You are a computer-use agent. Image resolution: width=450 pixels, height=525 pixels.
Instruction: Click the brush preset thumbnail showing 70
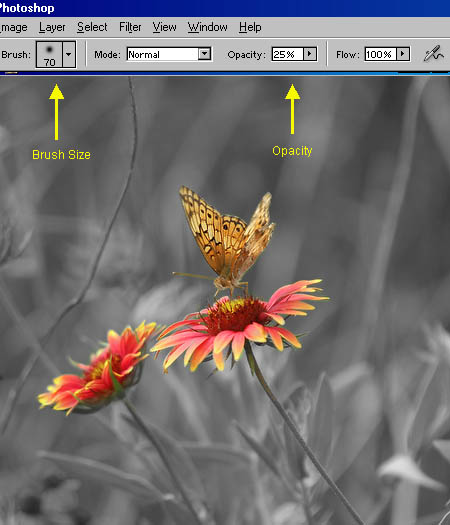(x=49, y=54)
